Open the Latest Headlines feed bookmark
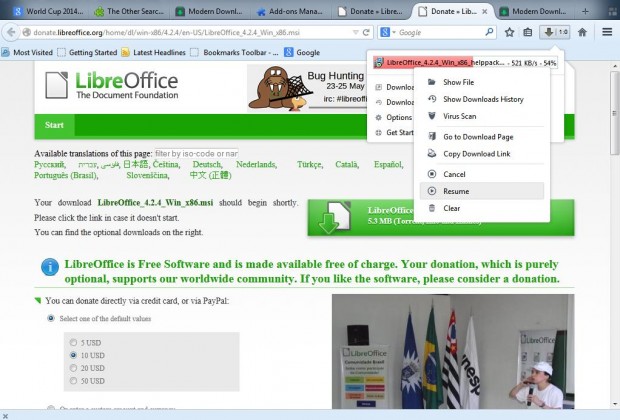The height and width of the screenshot is (420, 620). tap(153, 52)
